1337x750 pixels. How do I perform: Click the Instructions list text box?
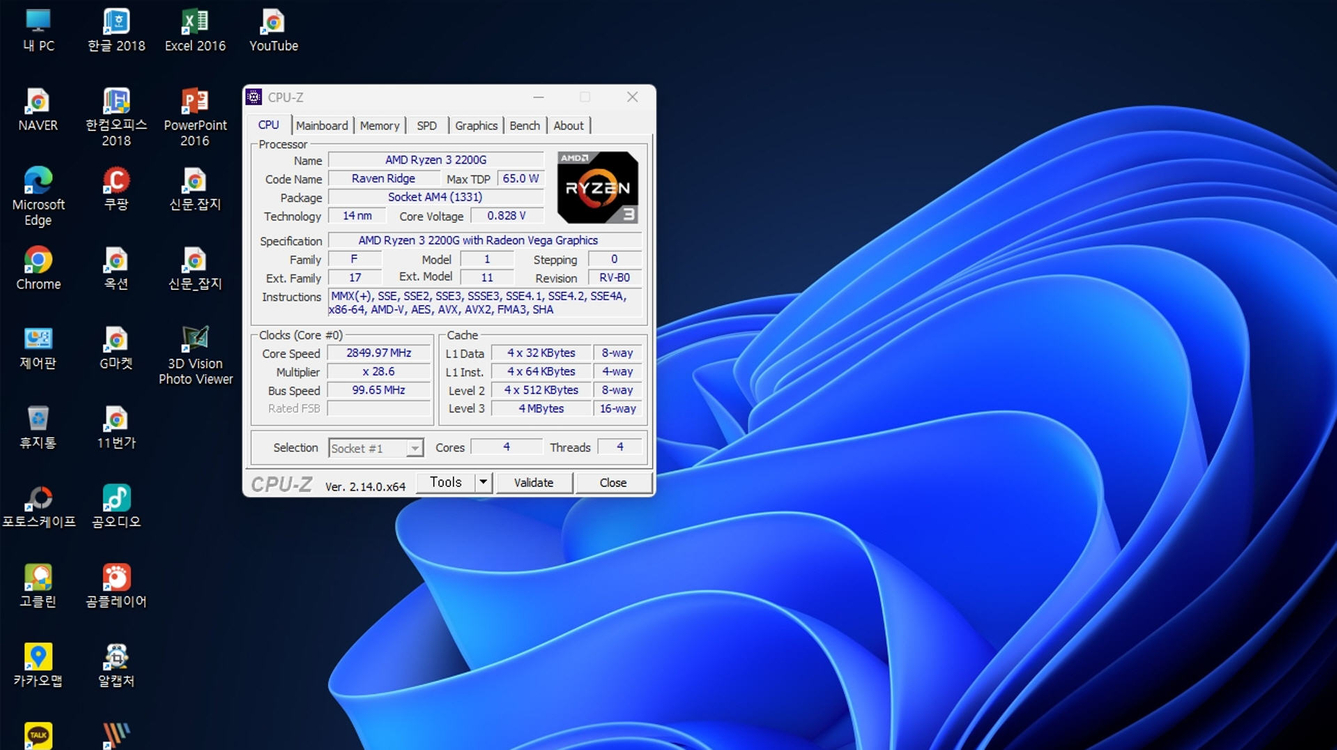tap(485, 303)
